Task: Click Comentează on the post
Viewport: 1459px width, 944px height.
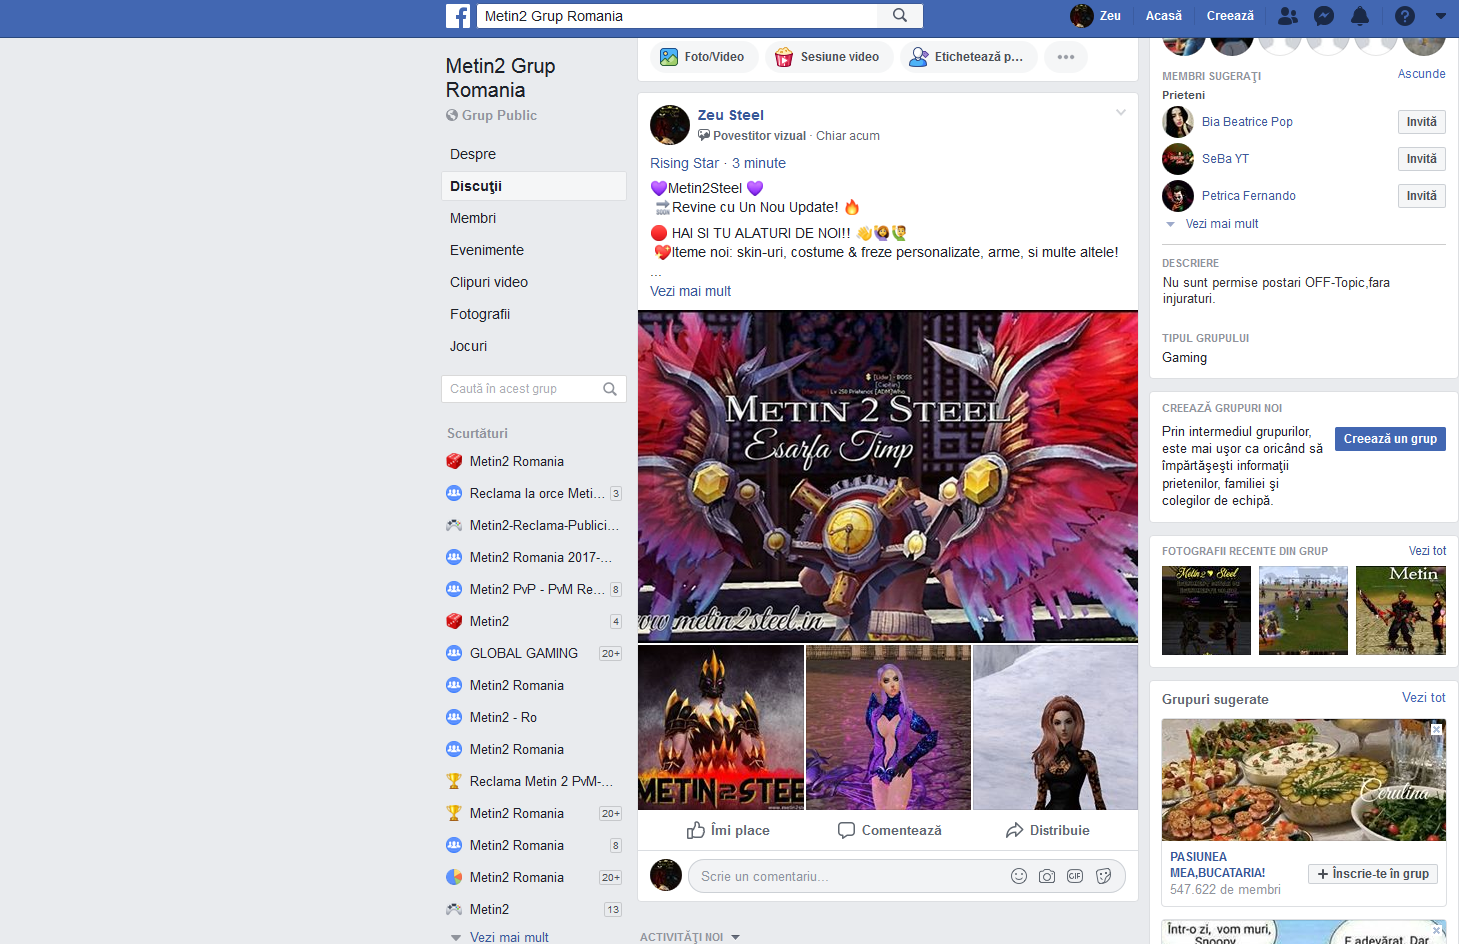Action: [x=890, y=830]
